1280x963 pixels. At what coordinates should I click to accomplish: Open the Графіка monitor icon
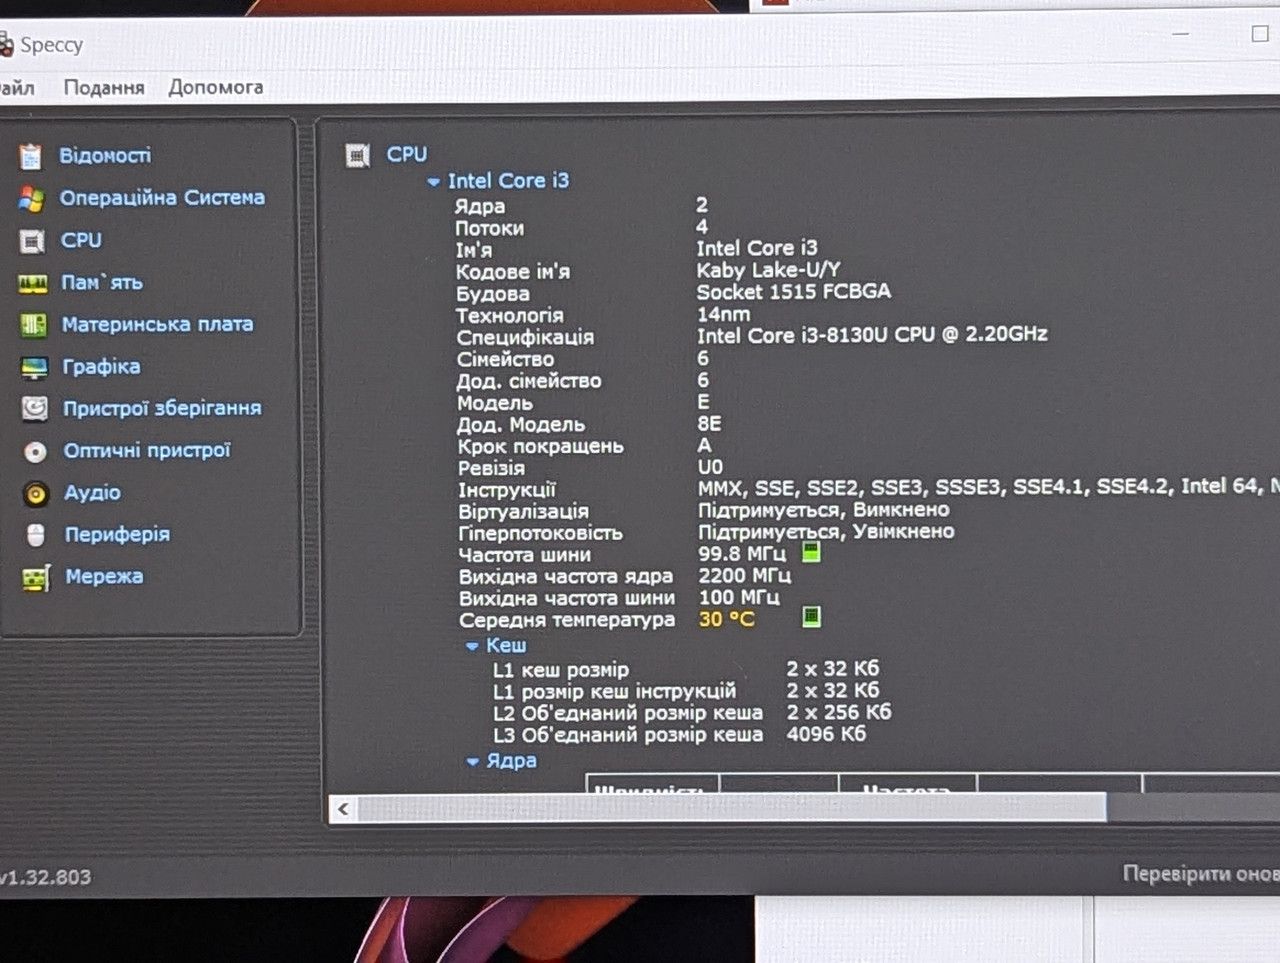[x=34, y=368]
